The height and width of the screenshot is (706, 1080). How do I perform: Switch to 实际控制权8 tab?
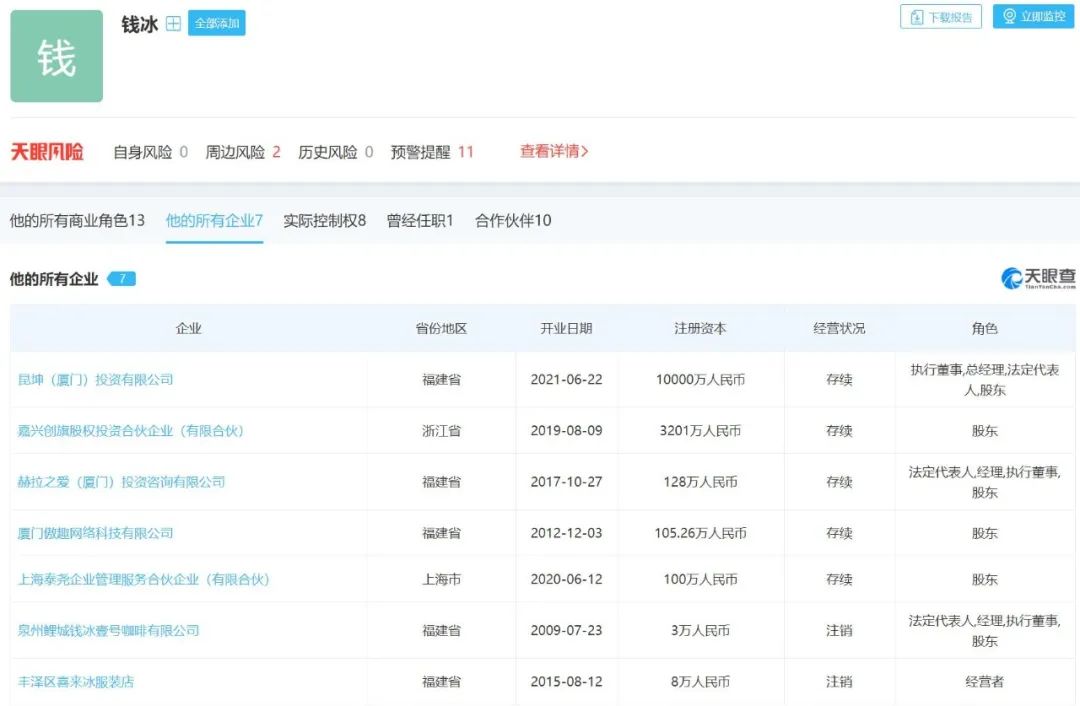(324, 220)
